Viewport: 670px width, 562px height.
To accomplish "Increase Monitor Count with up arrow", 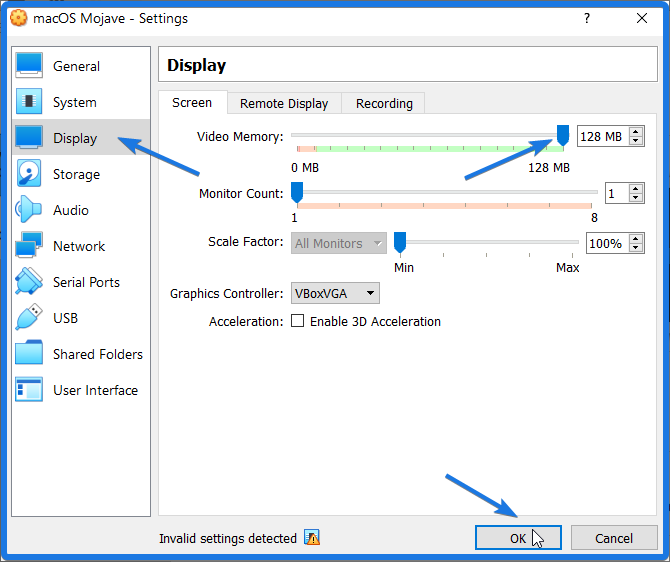I will (636, 189).
